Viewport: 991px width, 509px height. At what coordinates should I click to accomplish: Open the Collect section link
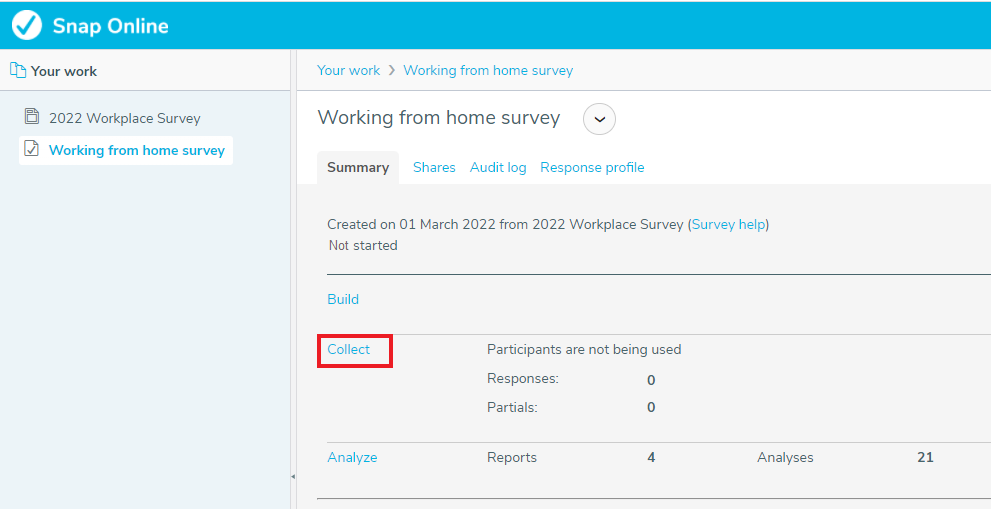tap(349, 350)
